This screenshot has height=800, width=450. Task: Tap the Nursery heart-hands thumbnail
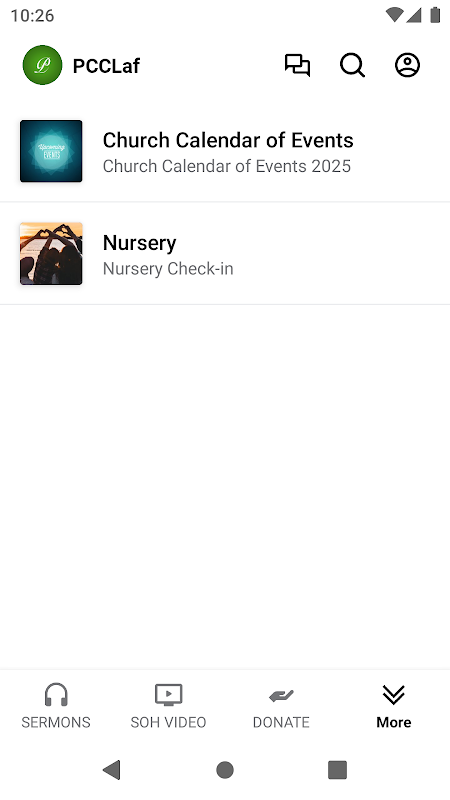point(51,254)
